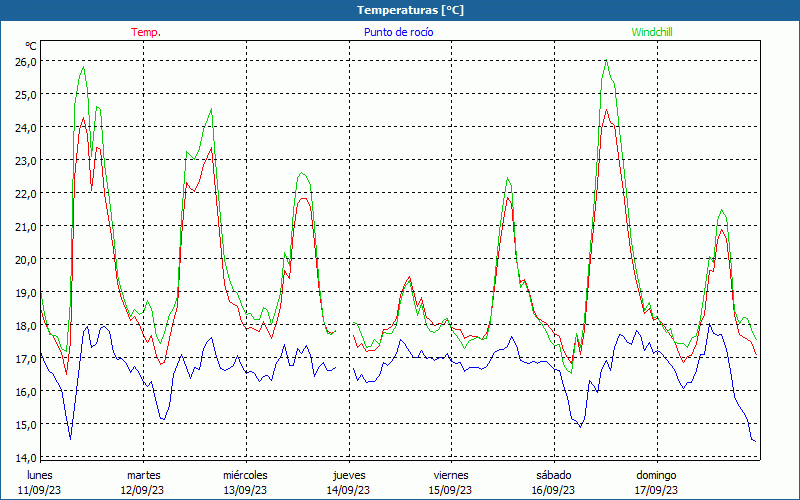Click the '20,0' y-axis value
The image size is (800, 500).
tap(27, 260)
